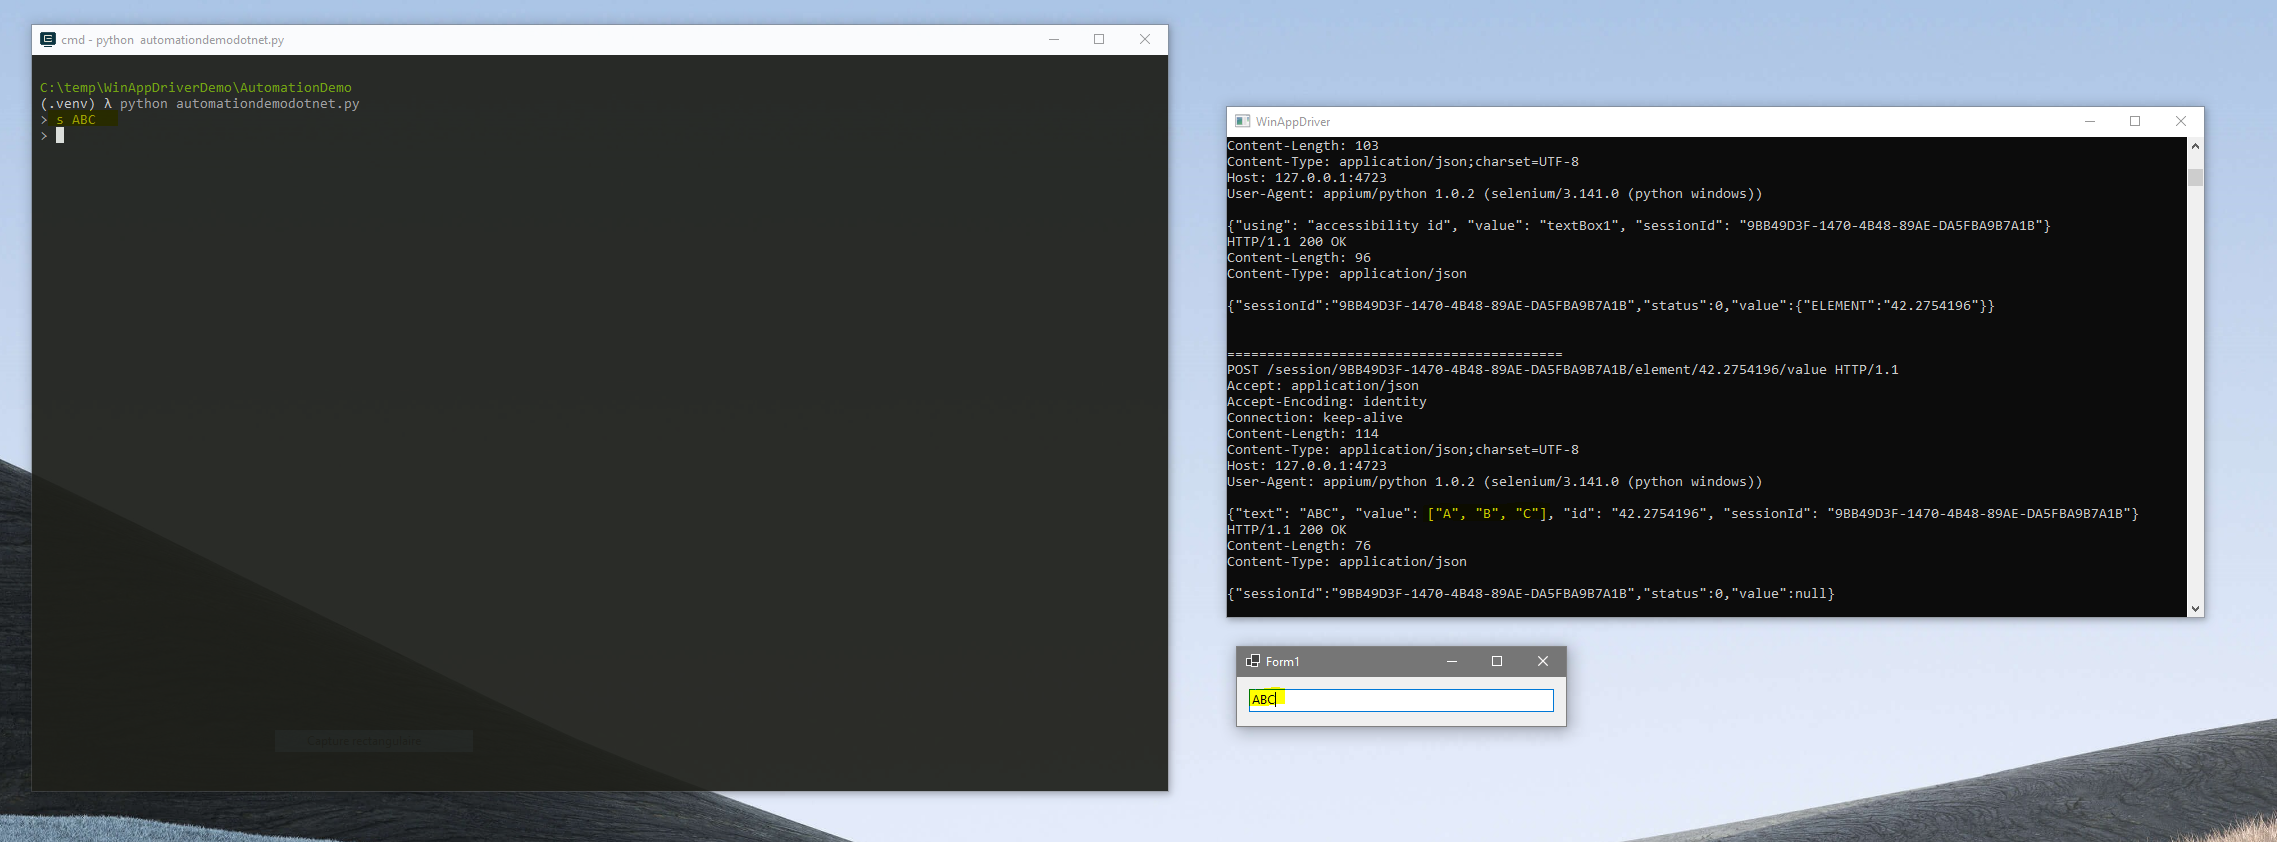Click the WinAppDriver window title text
The height and width of the screenshot is (842, 2277).
1292,122
